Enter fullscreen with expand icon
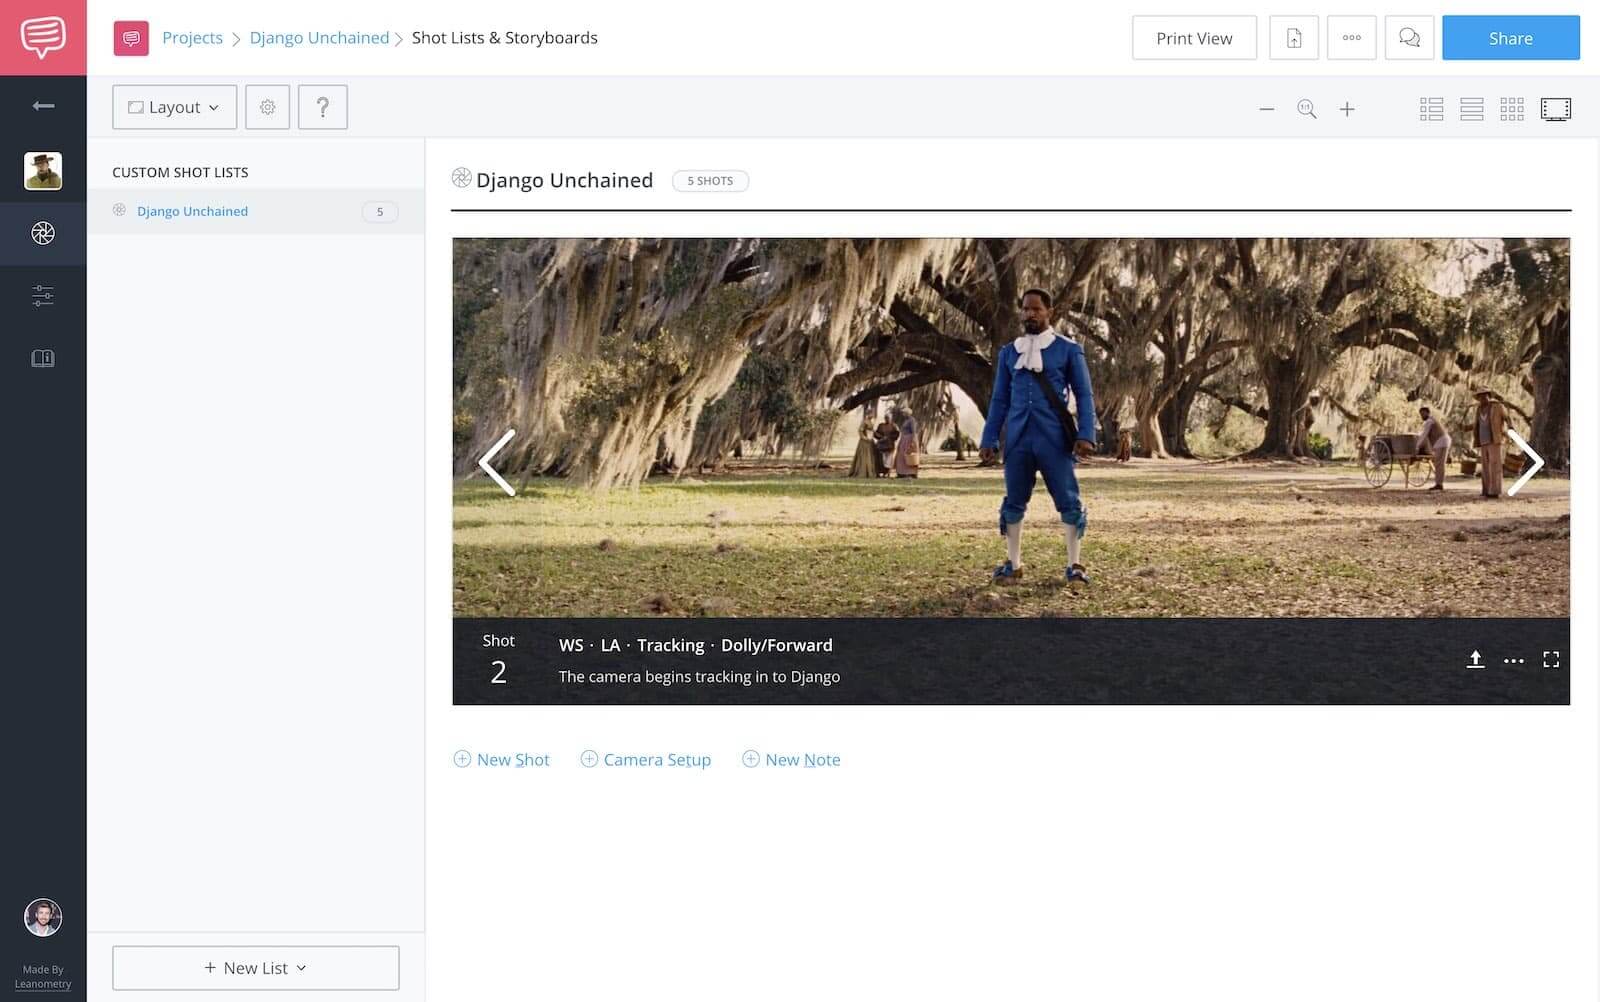1600x1002 pixels. pos(1551,659)
